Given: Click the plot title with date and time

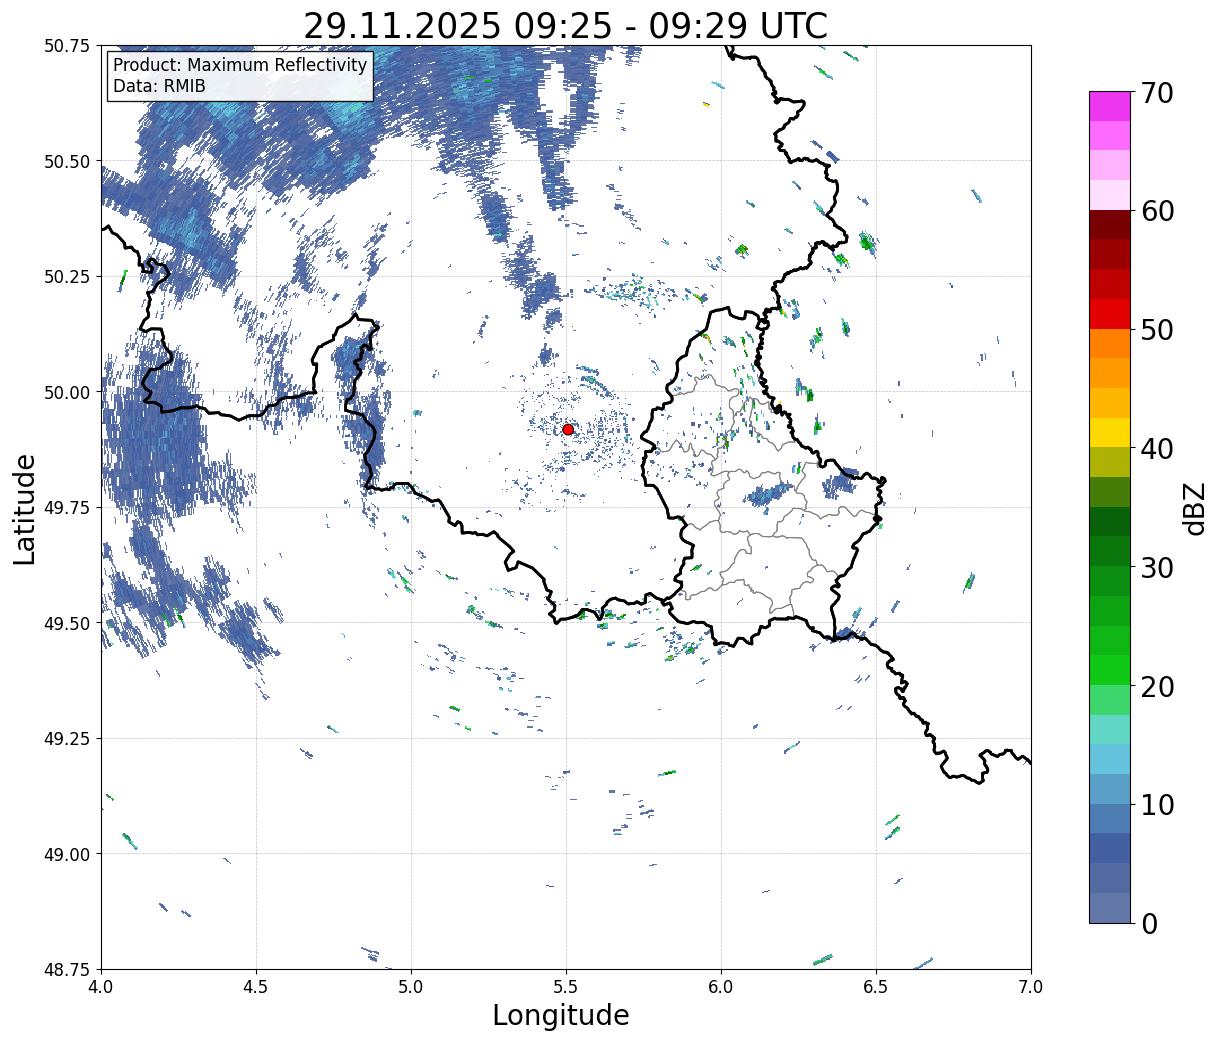Looking at the screenshot, I should (566, 26).
